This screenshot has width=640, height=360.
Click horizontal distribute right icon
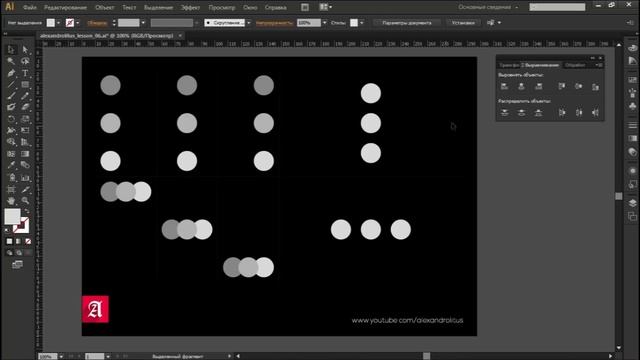click(596, 113)
